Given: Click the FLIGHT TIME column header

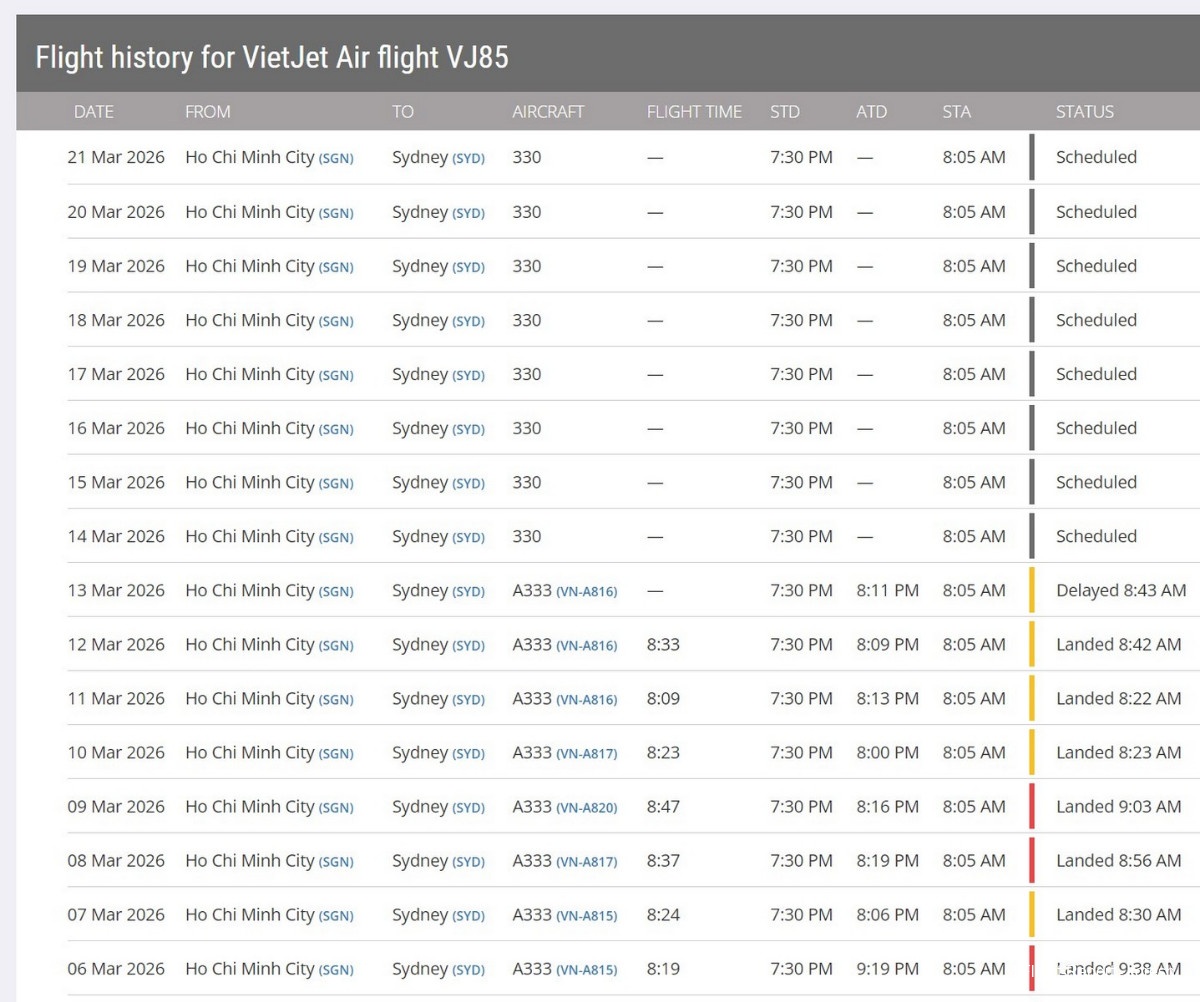Looking at the screenshot, I should (695, 112).
